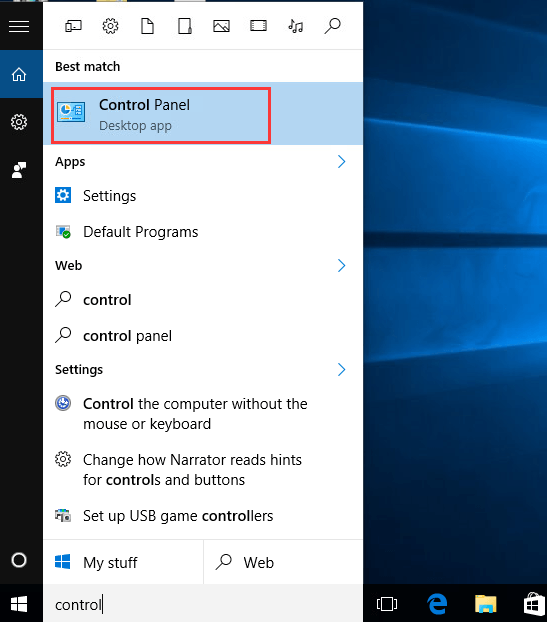547x622 pixels.
Task: Open File Explorer from taskbar
Action: [x=486, y=604]
